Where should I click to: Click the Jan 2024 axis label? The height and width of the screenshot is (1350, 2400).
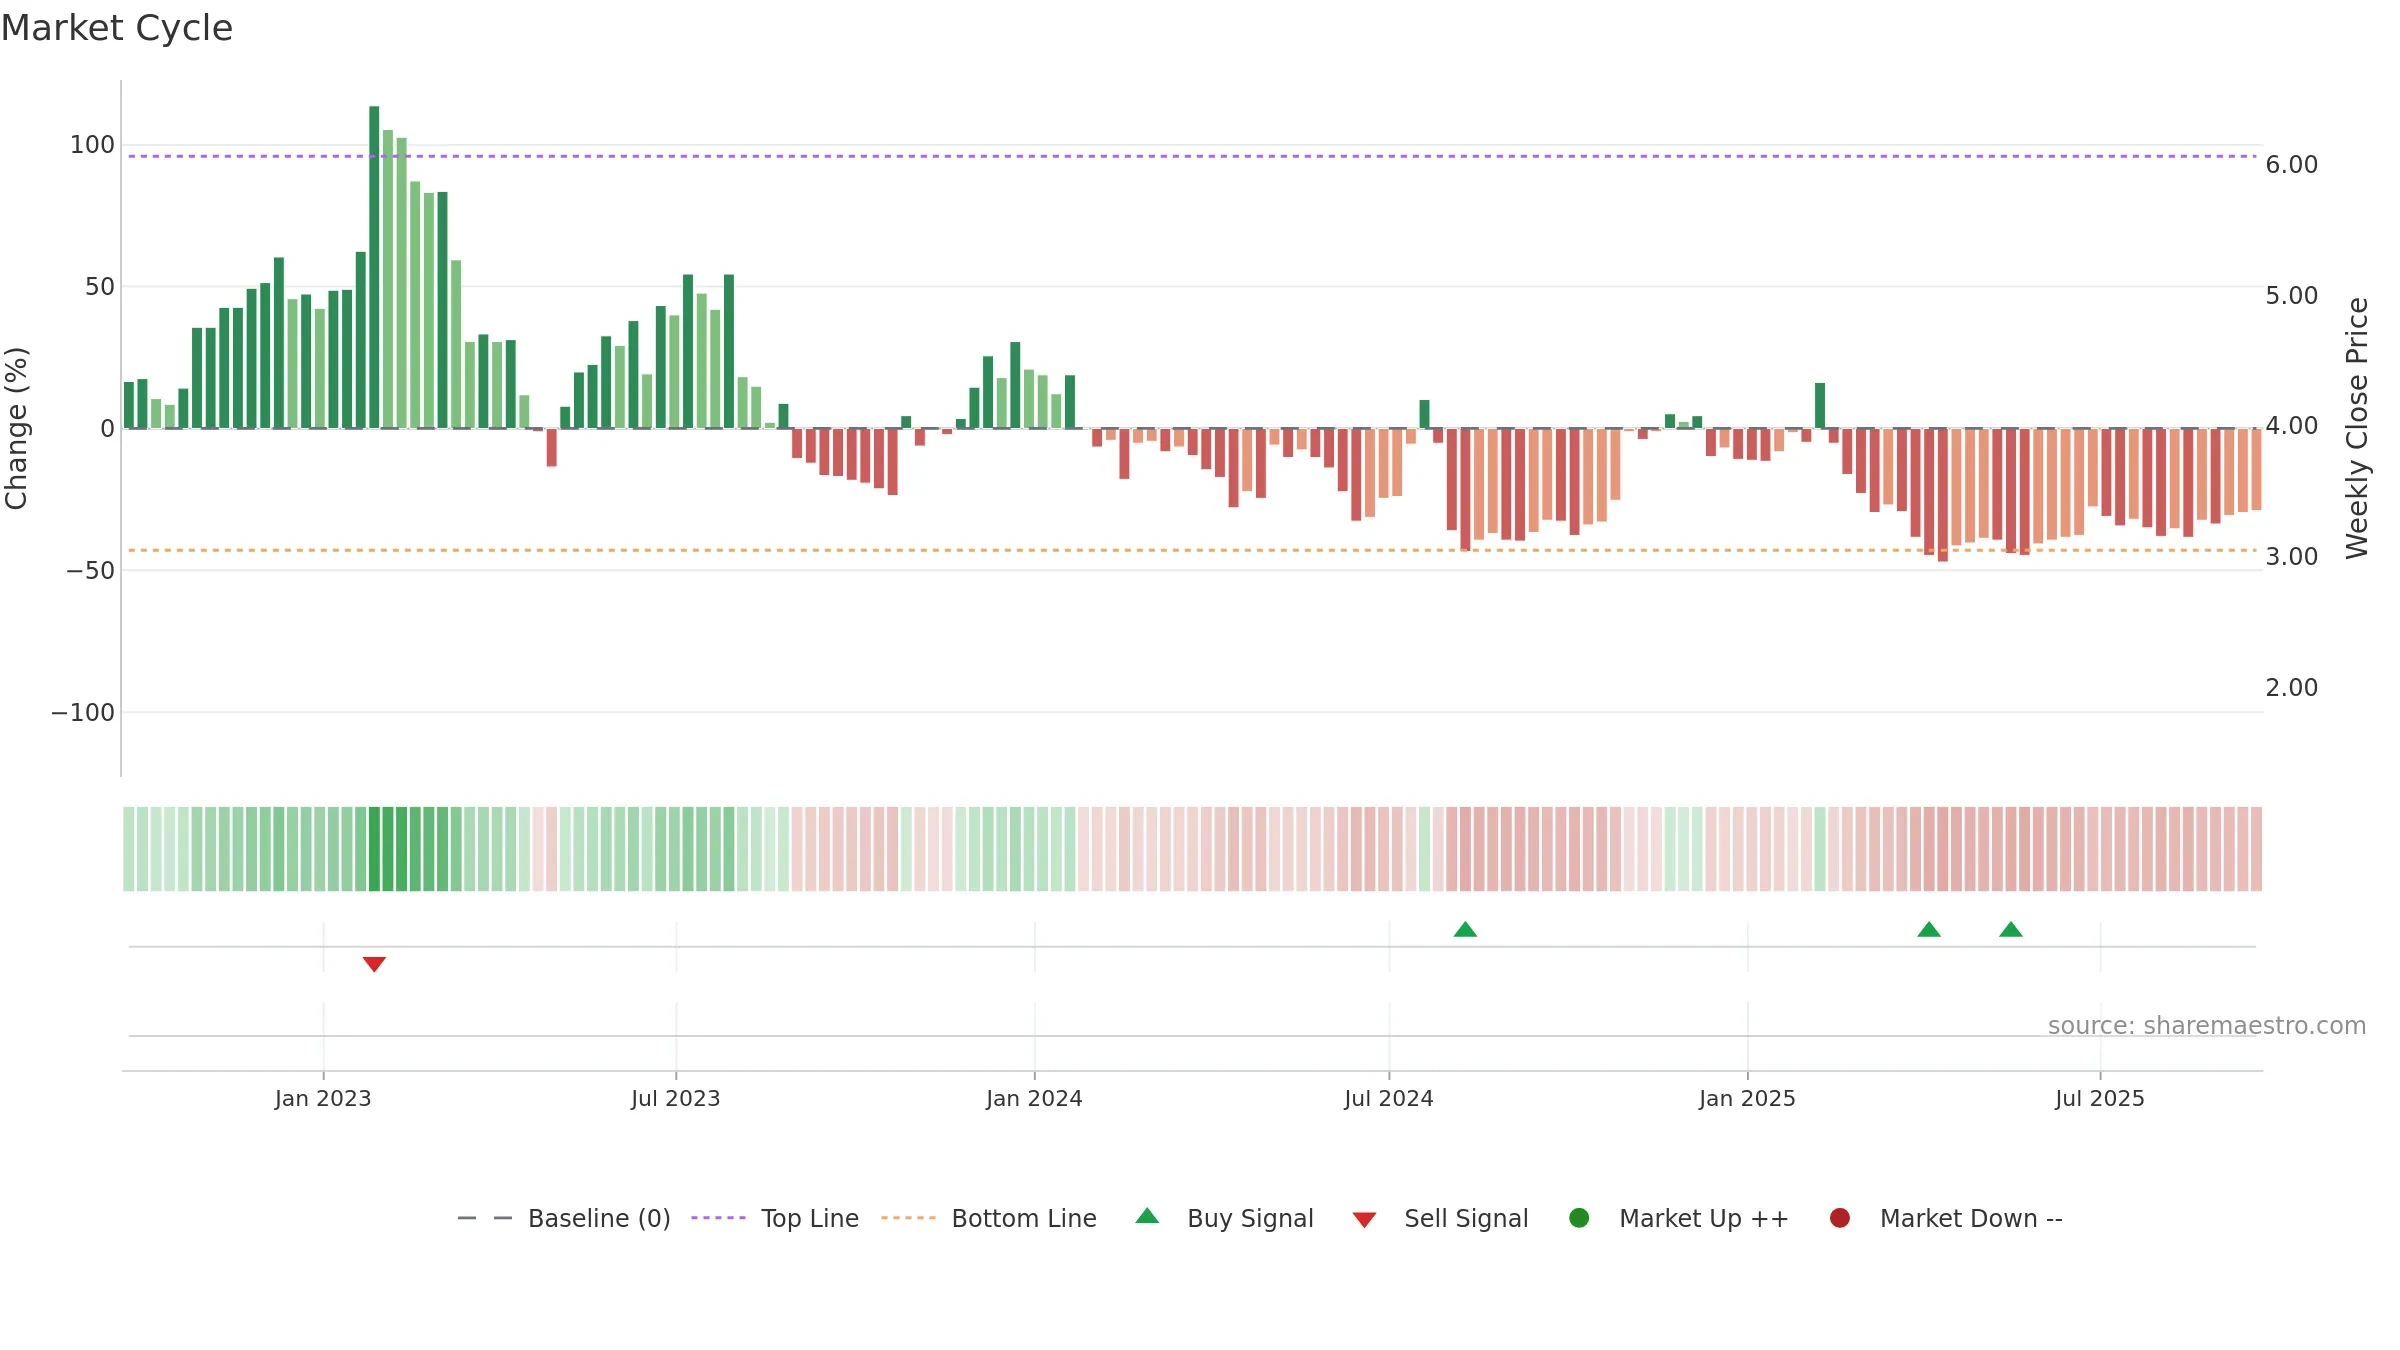1034,1099
